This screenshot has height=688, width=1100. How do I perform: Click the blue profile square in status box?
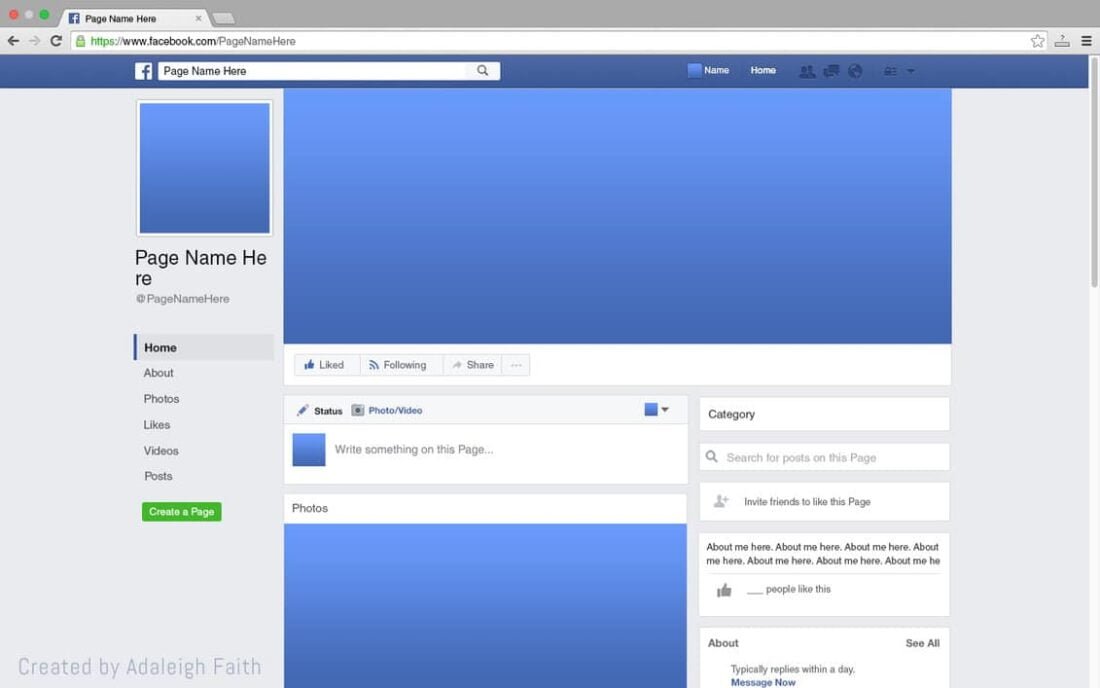click(x=309, y=449)
